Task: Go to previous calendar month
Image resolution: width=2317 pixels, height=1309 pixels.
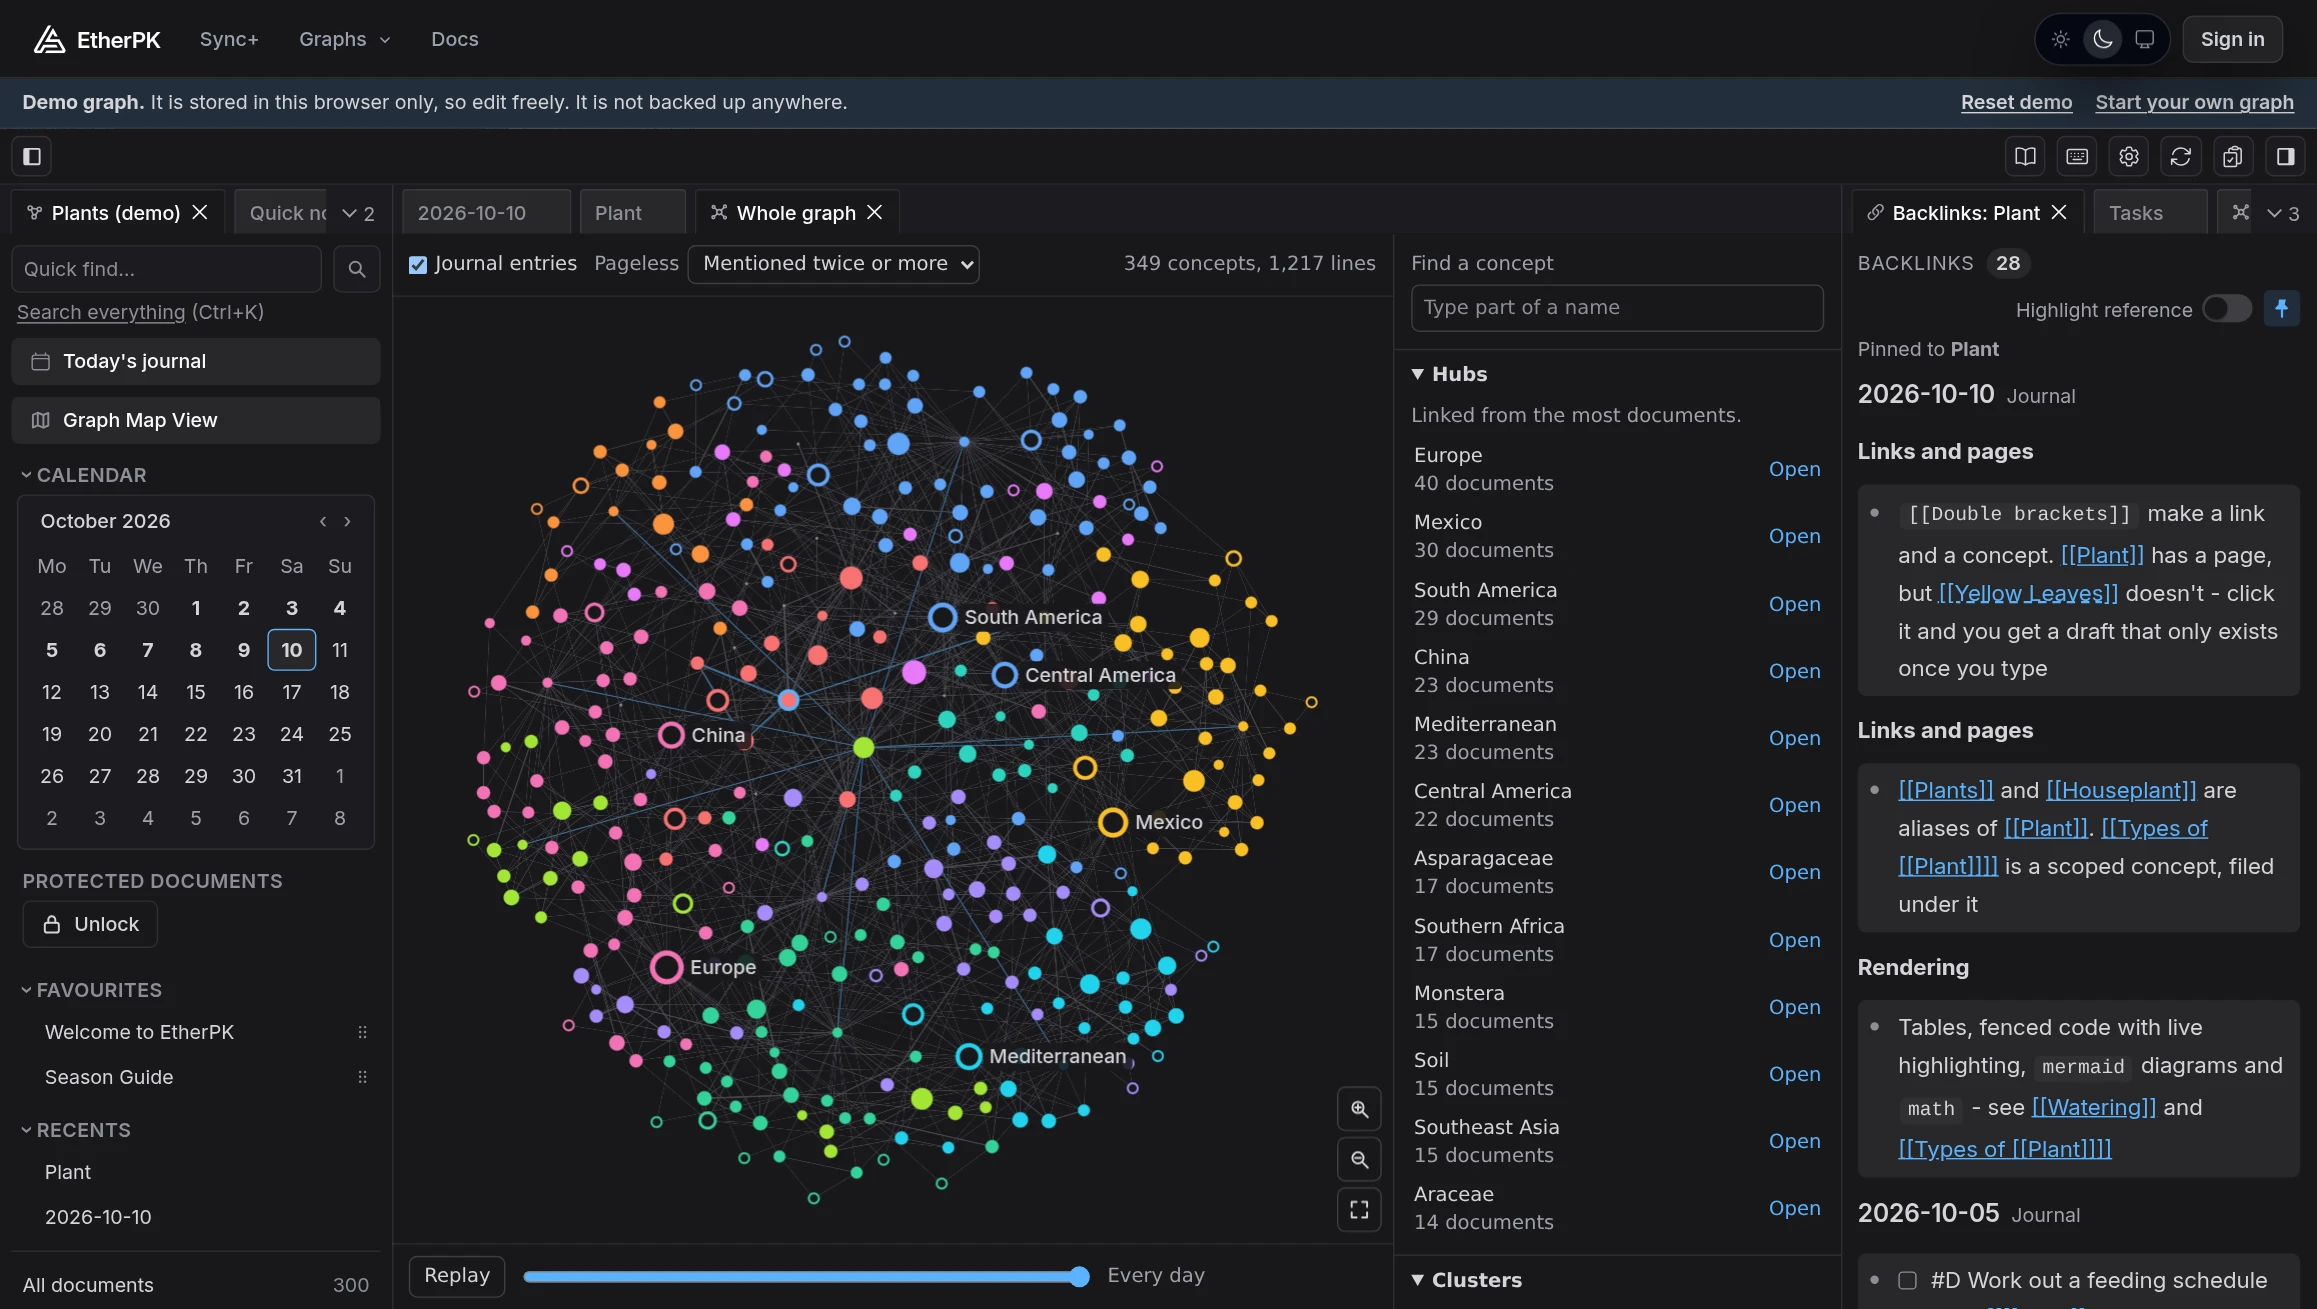Action: [x=323, y=521]
